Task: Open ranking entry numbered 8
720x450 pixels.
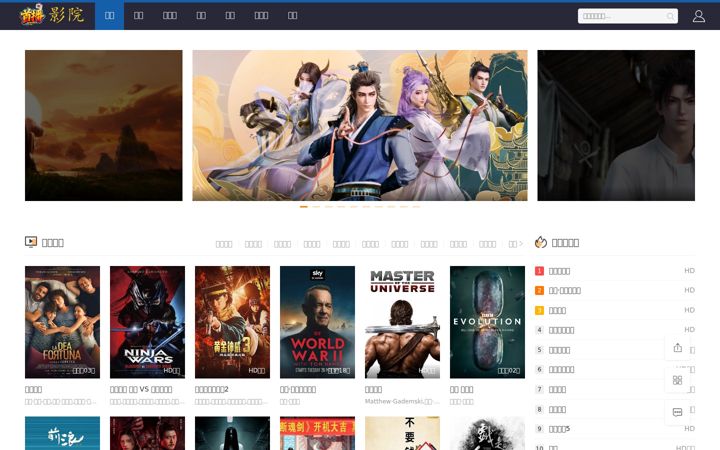Action: [x=615, y=409]
